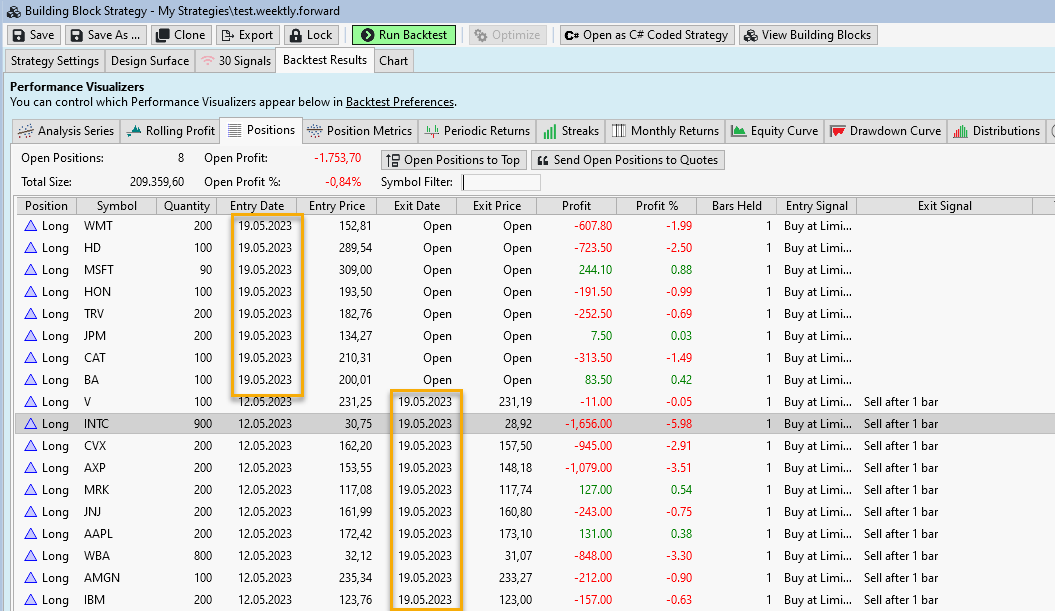1055x611 pixels.
Task: Click the Symbol Filter input field
Action: coord(501,183)
